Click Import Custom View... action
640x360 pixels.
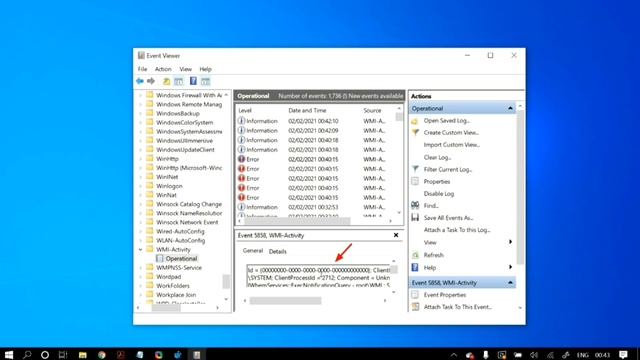[451, 145]
